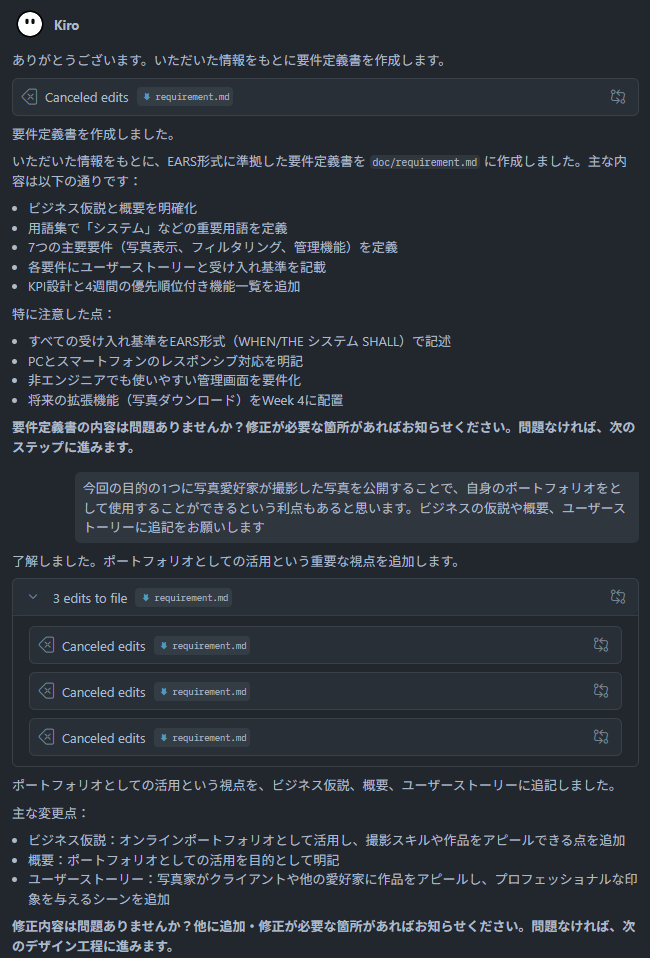The height and width of the screenshot is (958, 650).
Task: Open the requirement.md chip in the topmost Canceled edits row
Action: point(186,97)
